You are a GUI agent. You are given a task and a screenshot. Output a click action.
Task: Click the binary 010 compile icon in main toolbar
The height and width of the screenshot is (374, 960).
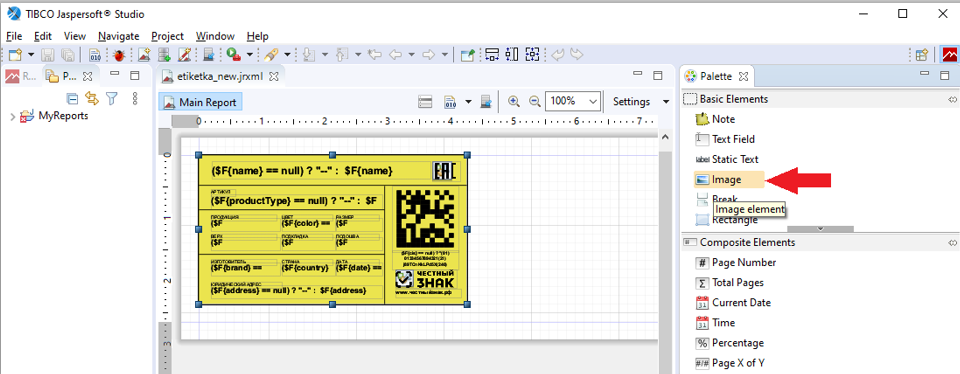tap(96, 55)
